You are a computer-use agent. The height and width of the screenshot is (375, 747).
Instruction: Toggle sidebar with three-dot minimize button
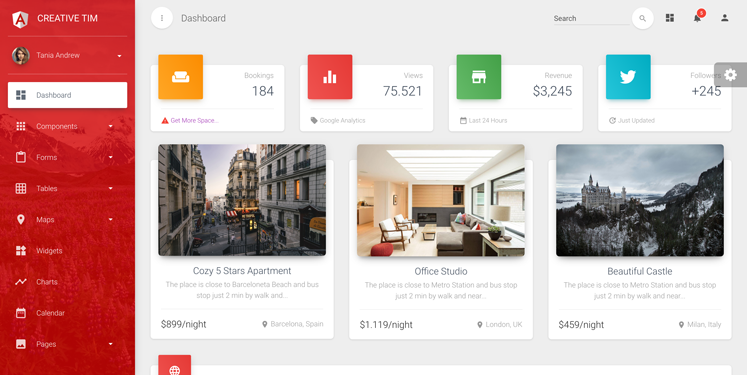(162, 18)
